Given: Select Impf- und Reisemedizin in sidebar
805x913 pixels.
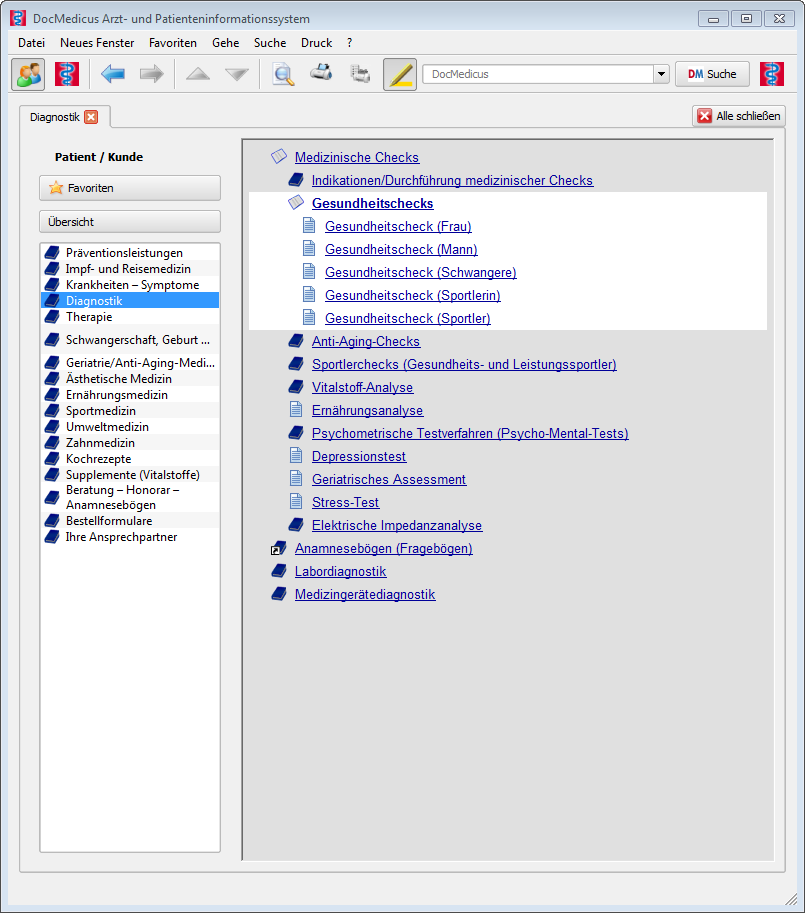Looking at the screenshot, I should click(130, 268).
